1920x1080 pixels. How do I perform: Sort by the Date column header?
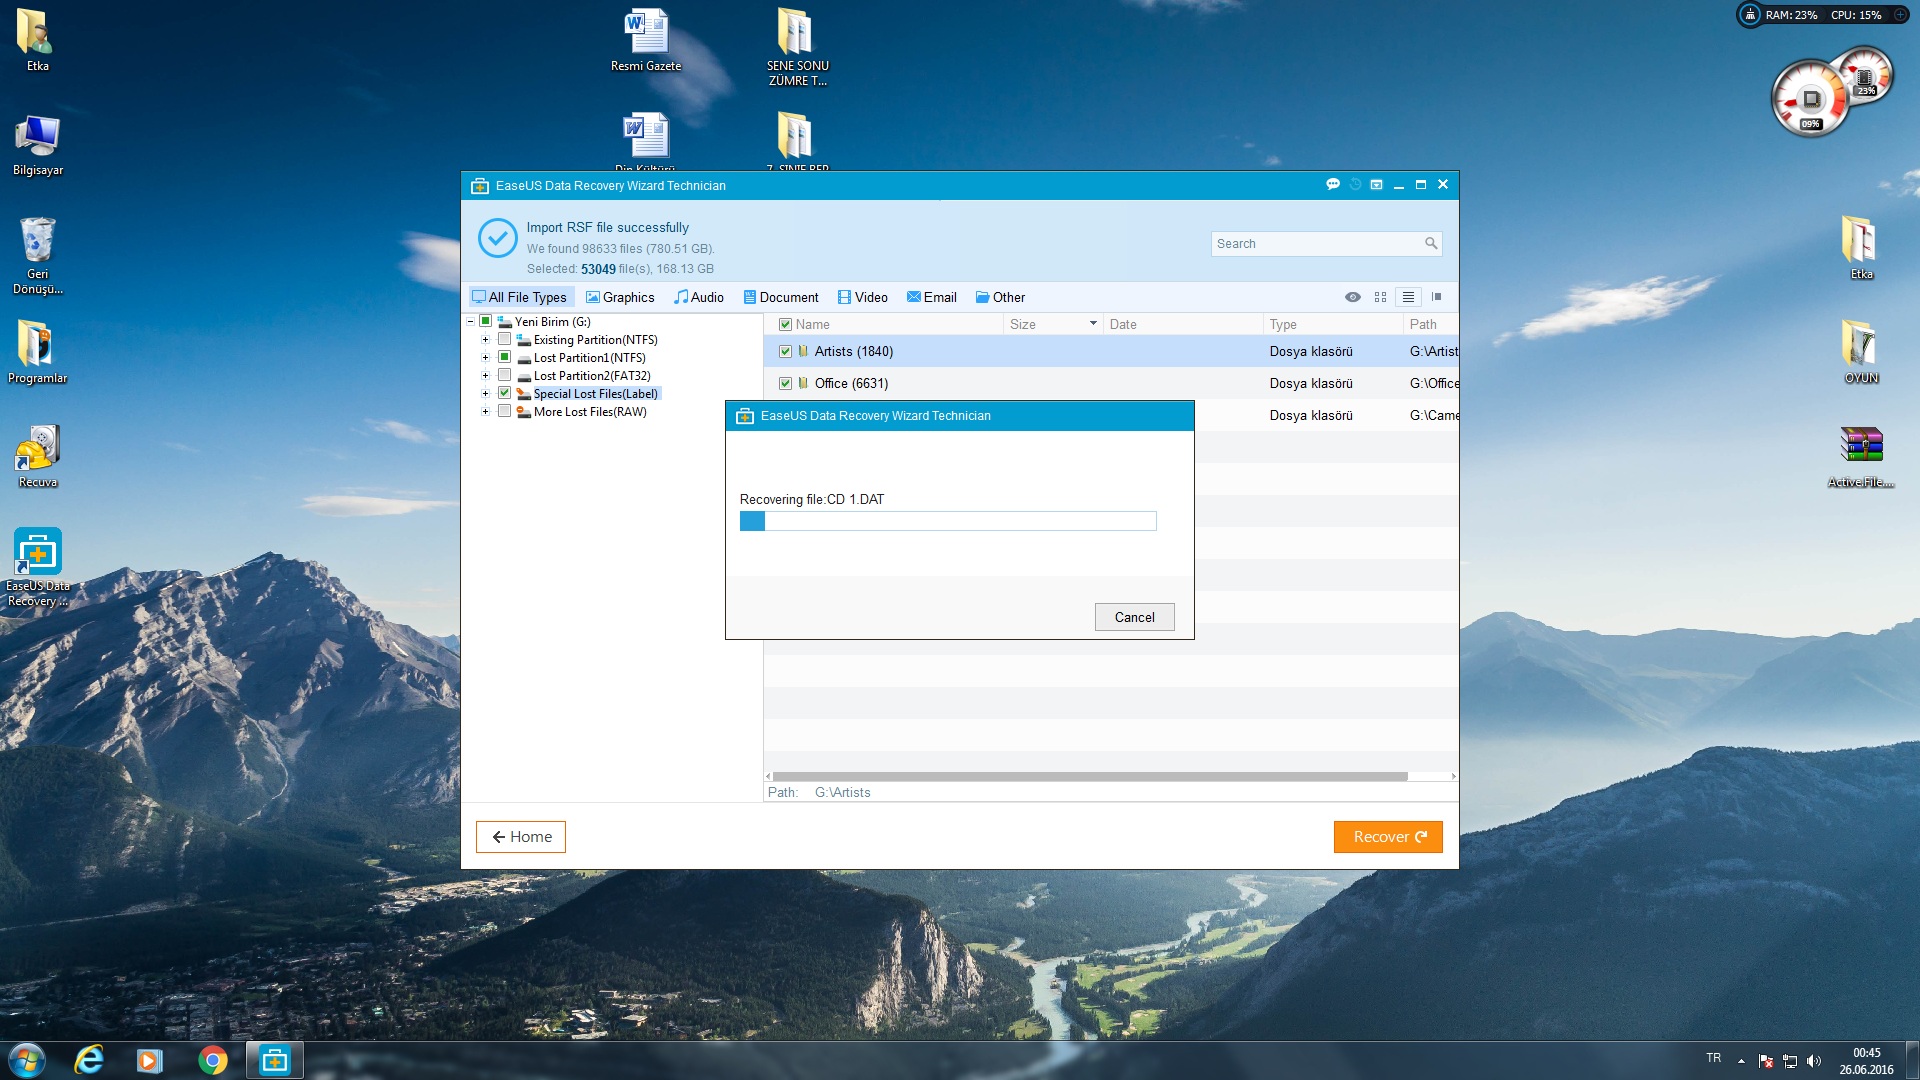click(1183, 324)
